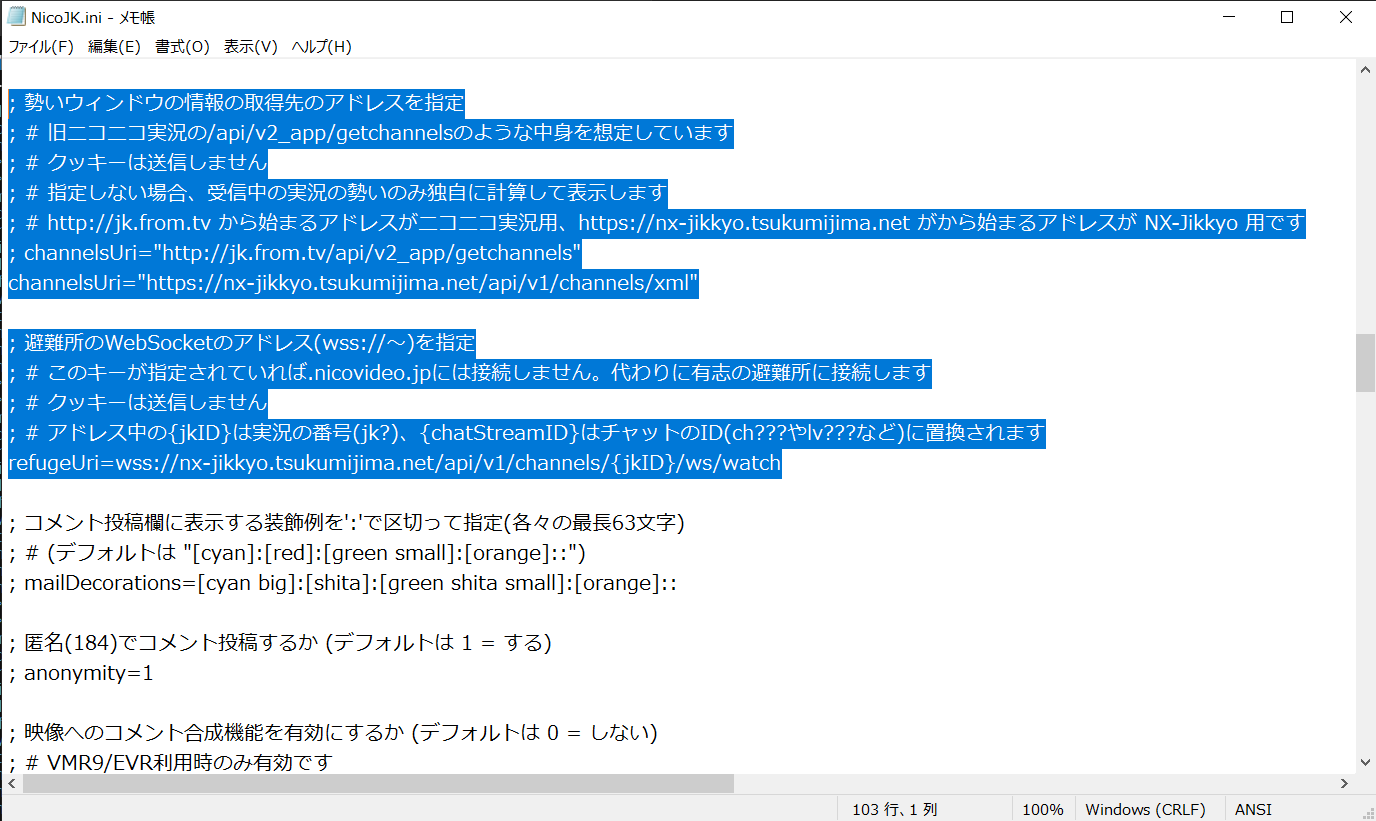Screen dimensions: 1376x821
Task: Click the line beginning '; 勢いウィンドウの情報'
Action: point(237,102)
